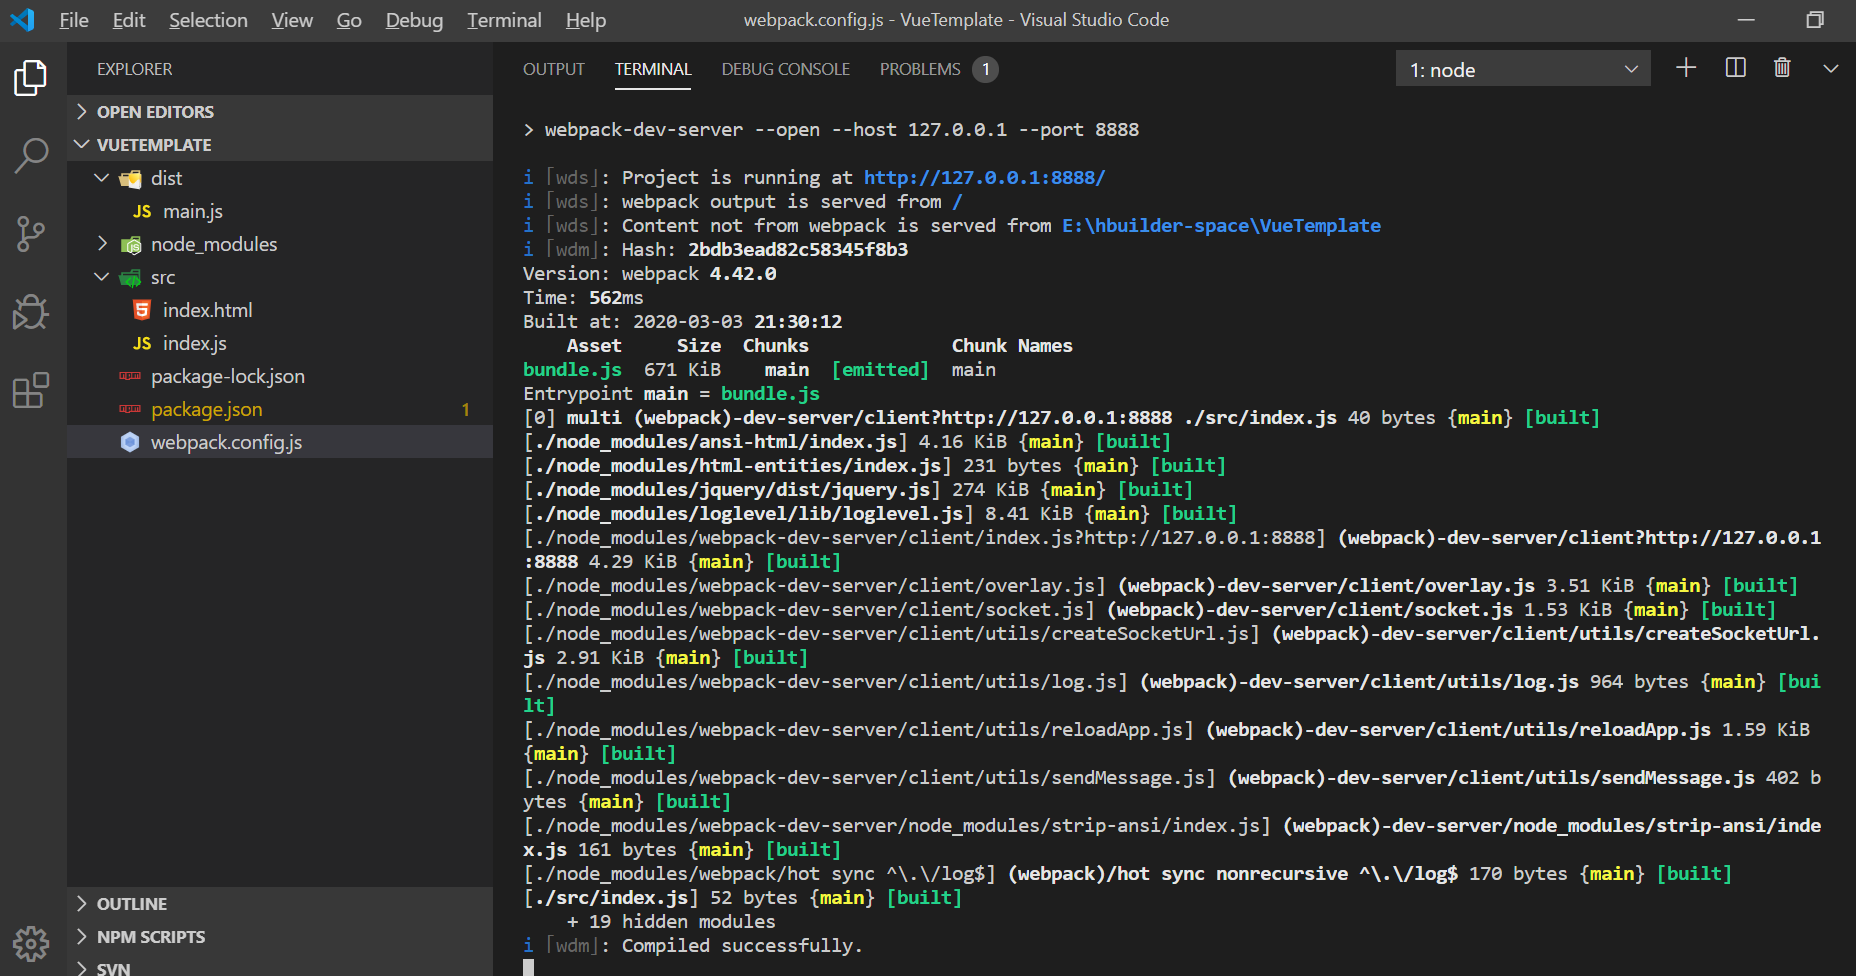This screenshot has height=976, width=1856.
Task: Open the Source Control view
Action: click(x=30, y=234)
